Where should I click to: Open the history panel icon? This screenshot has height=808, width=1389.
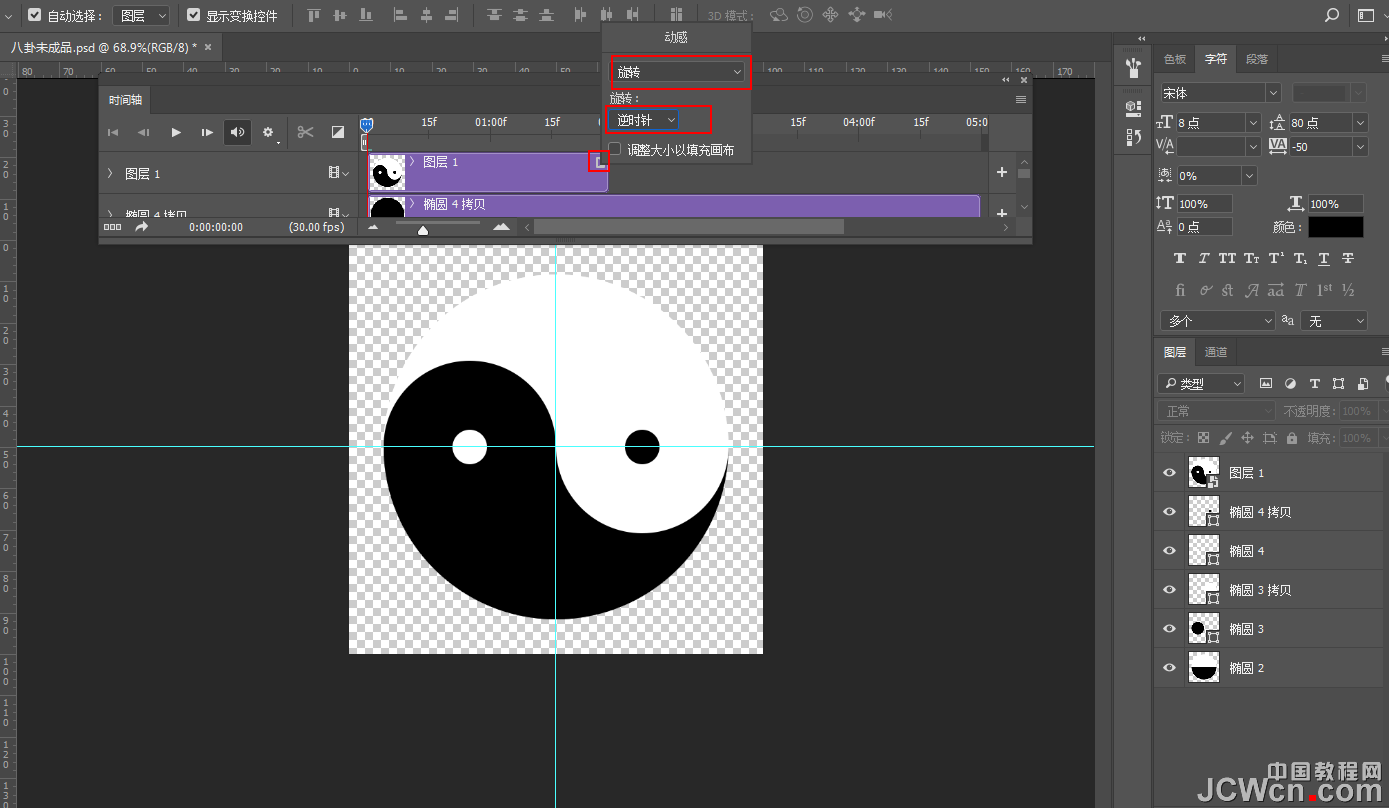point(1133,138)
